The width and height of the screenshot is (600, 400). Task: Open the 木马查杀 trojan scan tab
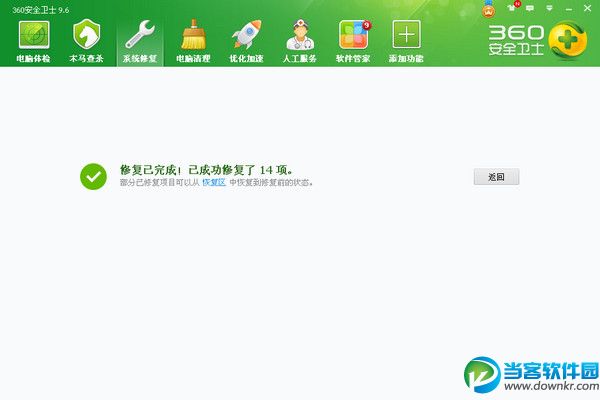click(x=86, y=41)
